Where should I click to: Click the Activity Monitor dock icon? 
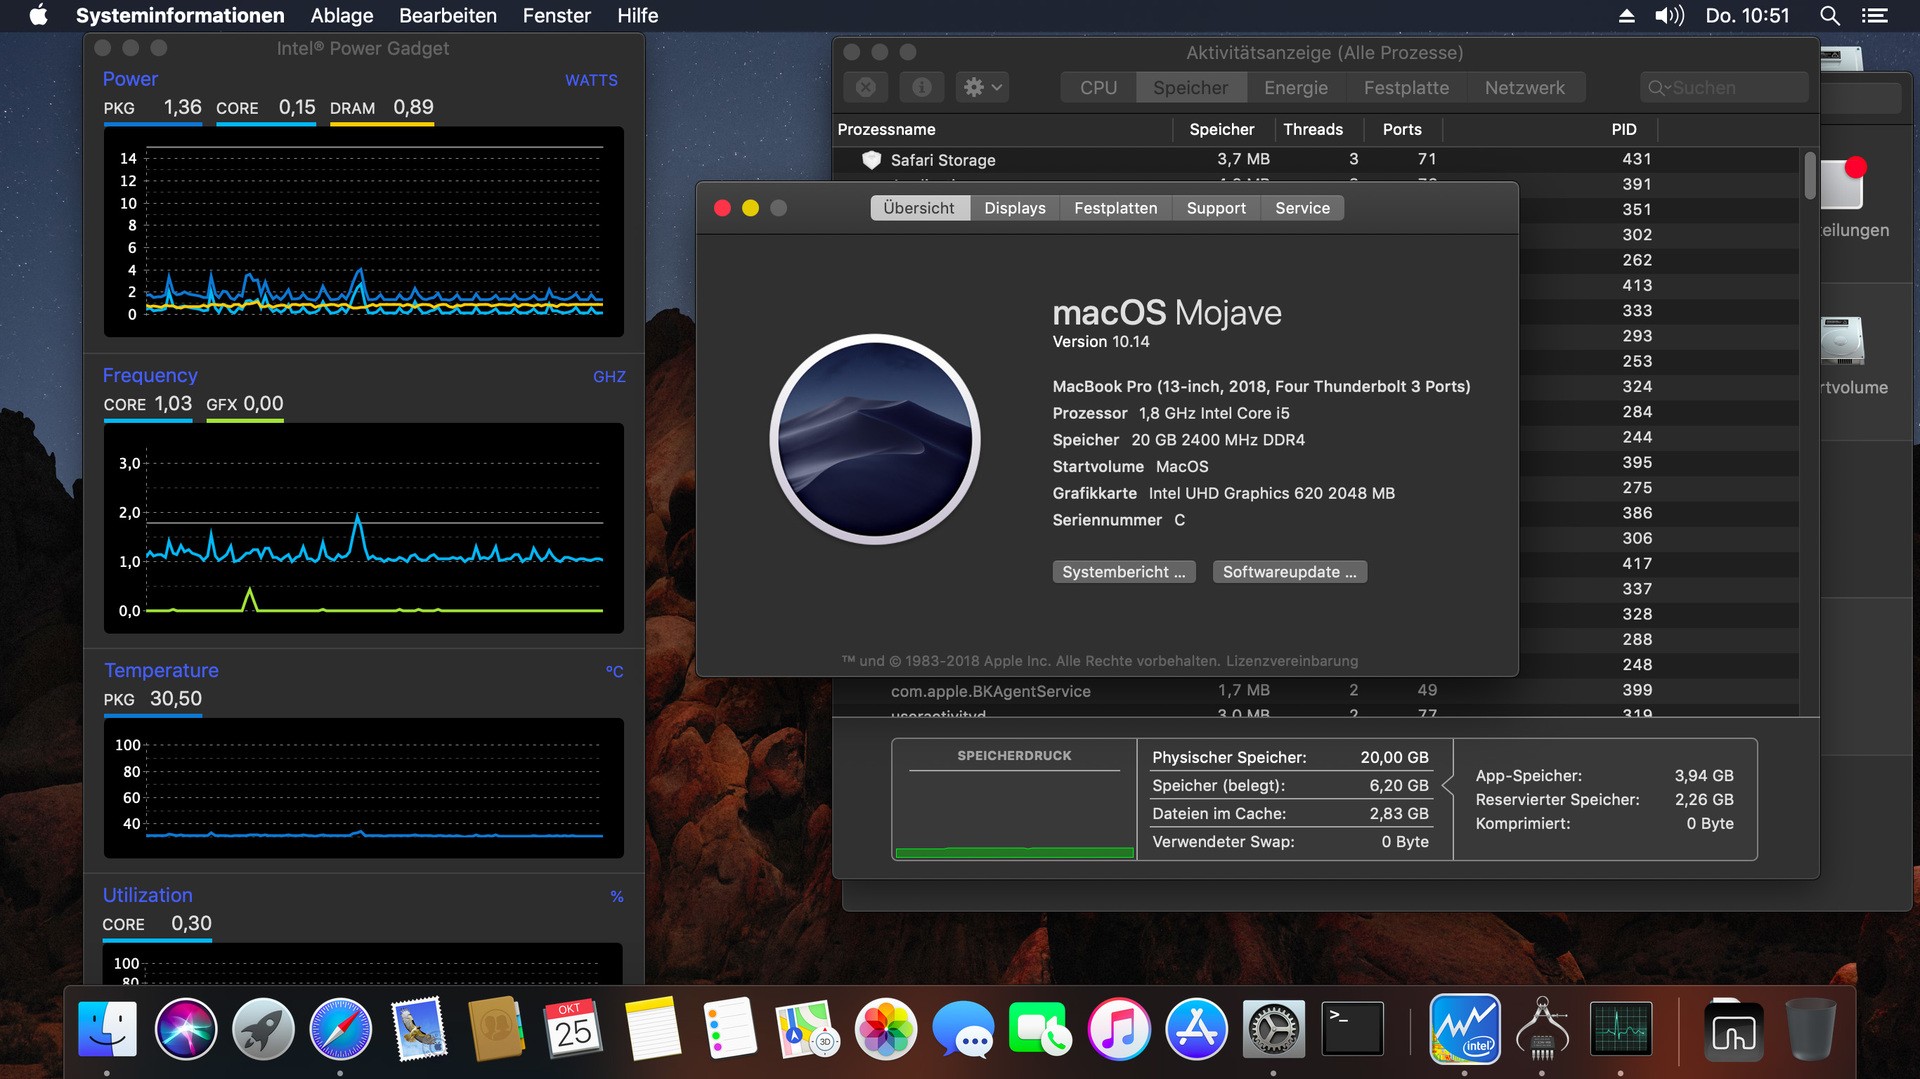1620,1029
